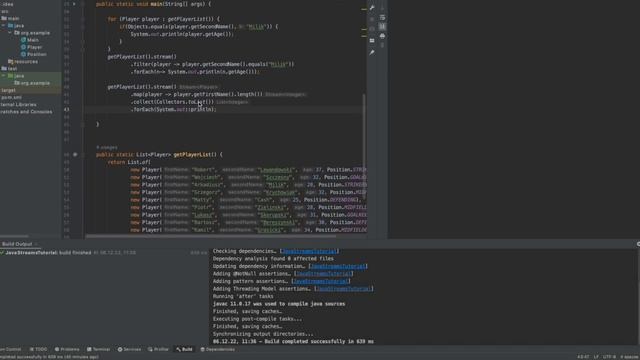Select Scratches and Consoles node

[x=26, y=112]
